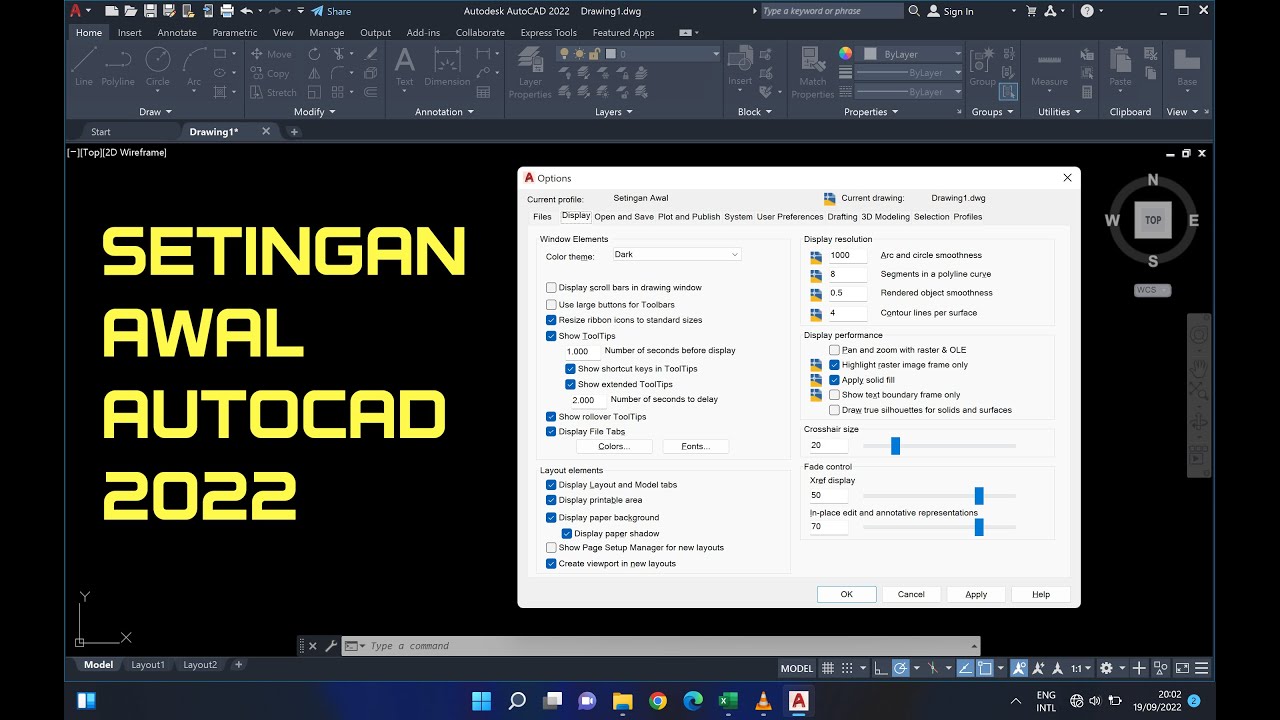Click OK in Options dialog

[846, 594]
